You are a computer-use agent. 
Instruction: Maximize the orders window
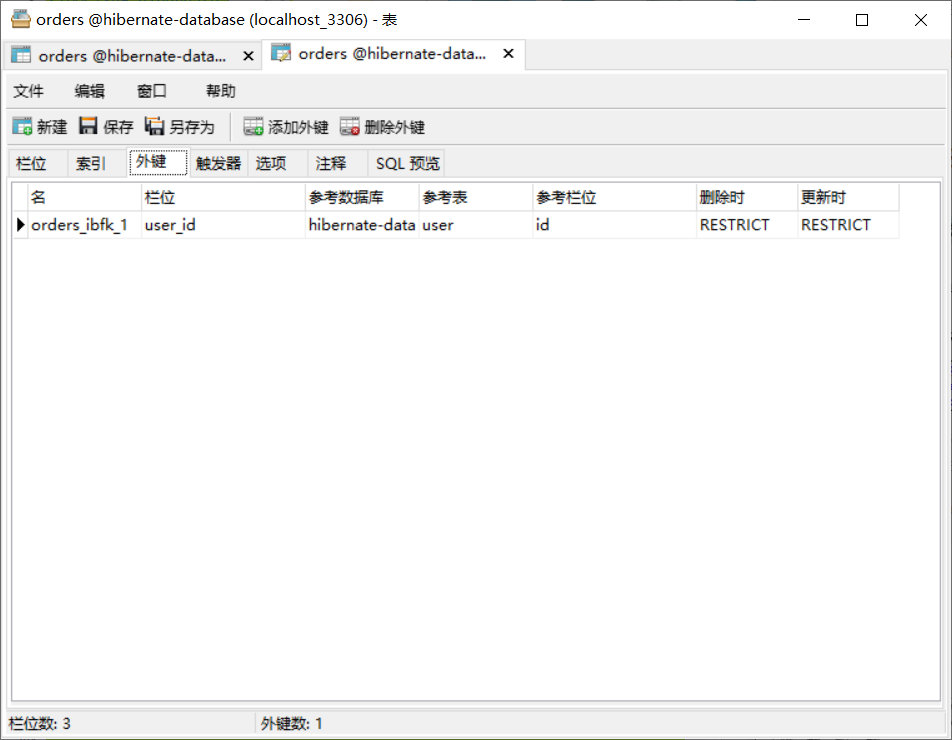pos(862,20)
